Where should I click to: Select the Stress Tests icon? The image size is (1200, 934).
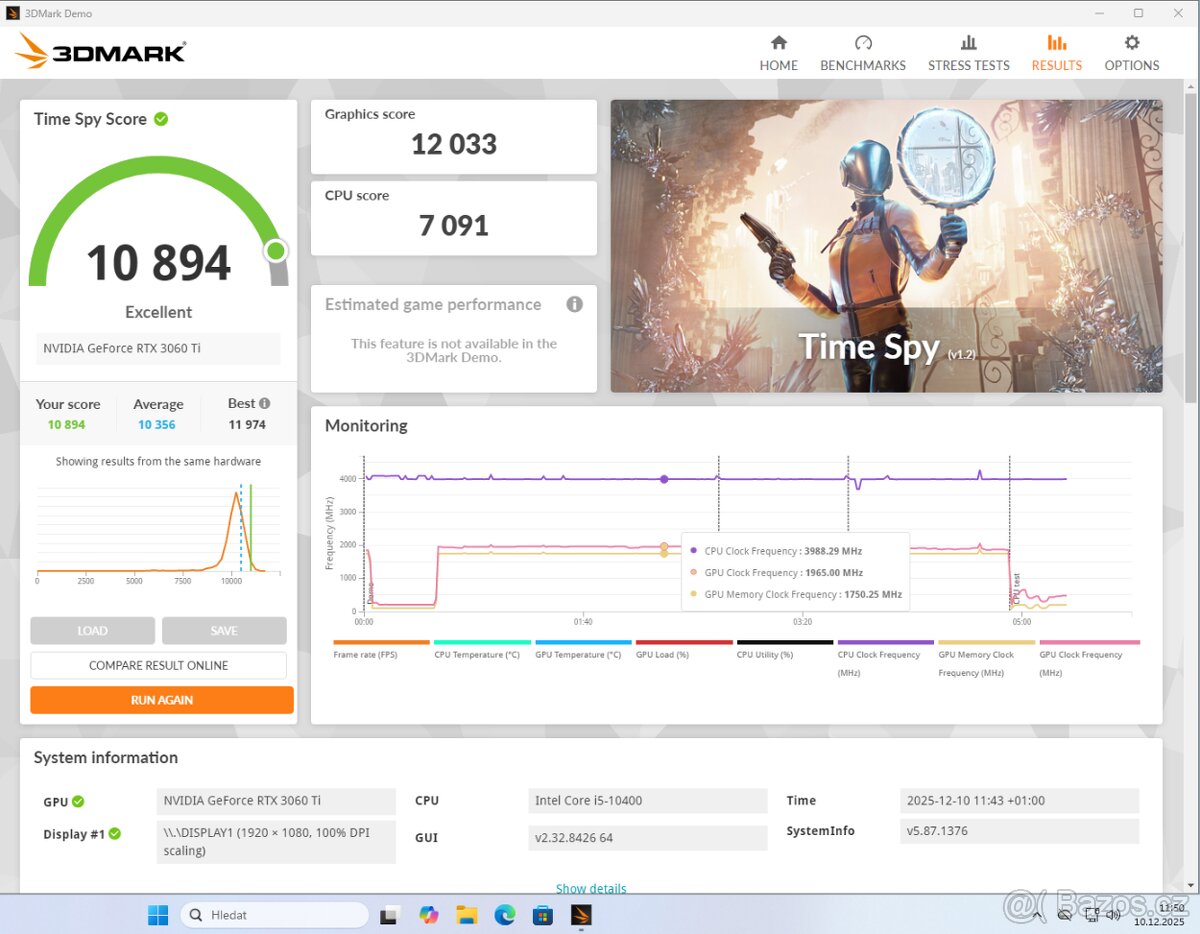point(967,44)
